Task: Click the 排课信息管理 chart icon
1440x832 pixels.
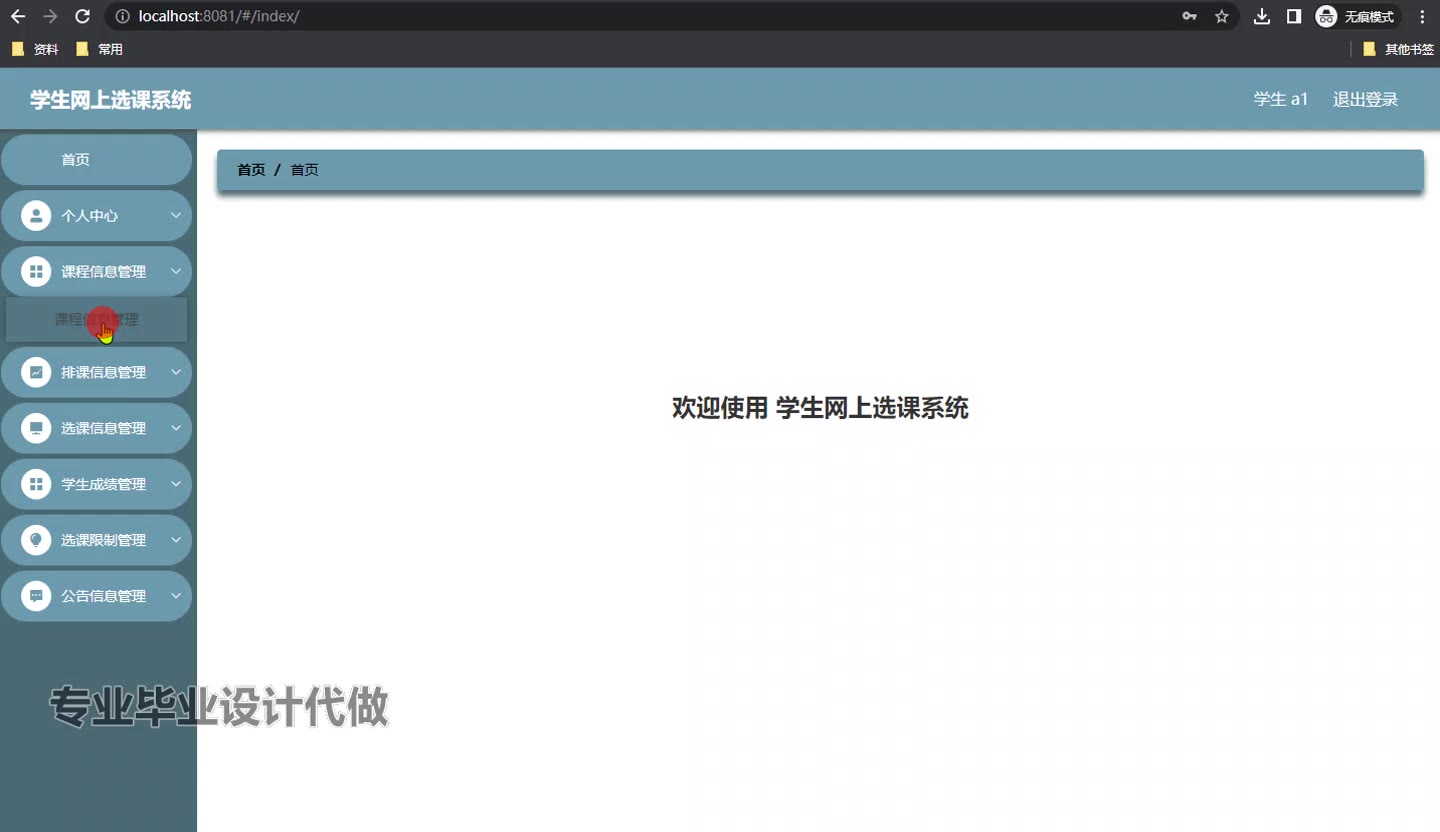Action: [x=36, y=372]
